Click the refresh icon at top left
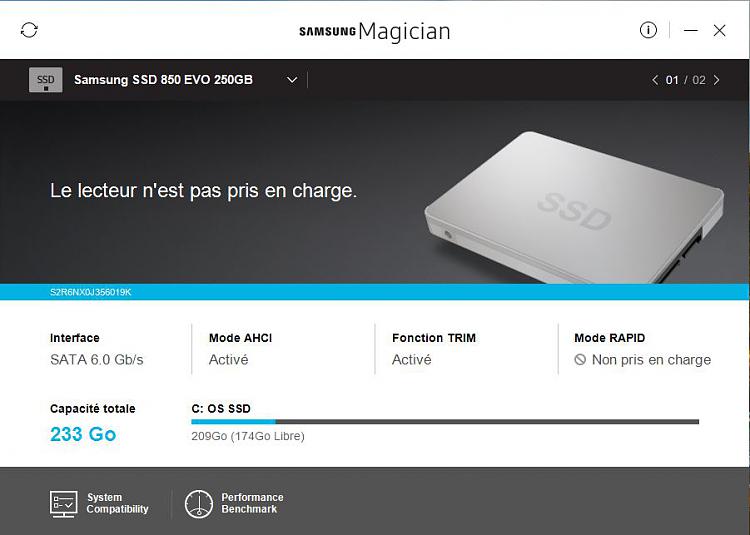Image resolution: width=750 pixels, height=535 pixels. point(29,30)
